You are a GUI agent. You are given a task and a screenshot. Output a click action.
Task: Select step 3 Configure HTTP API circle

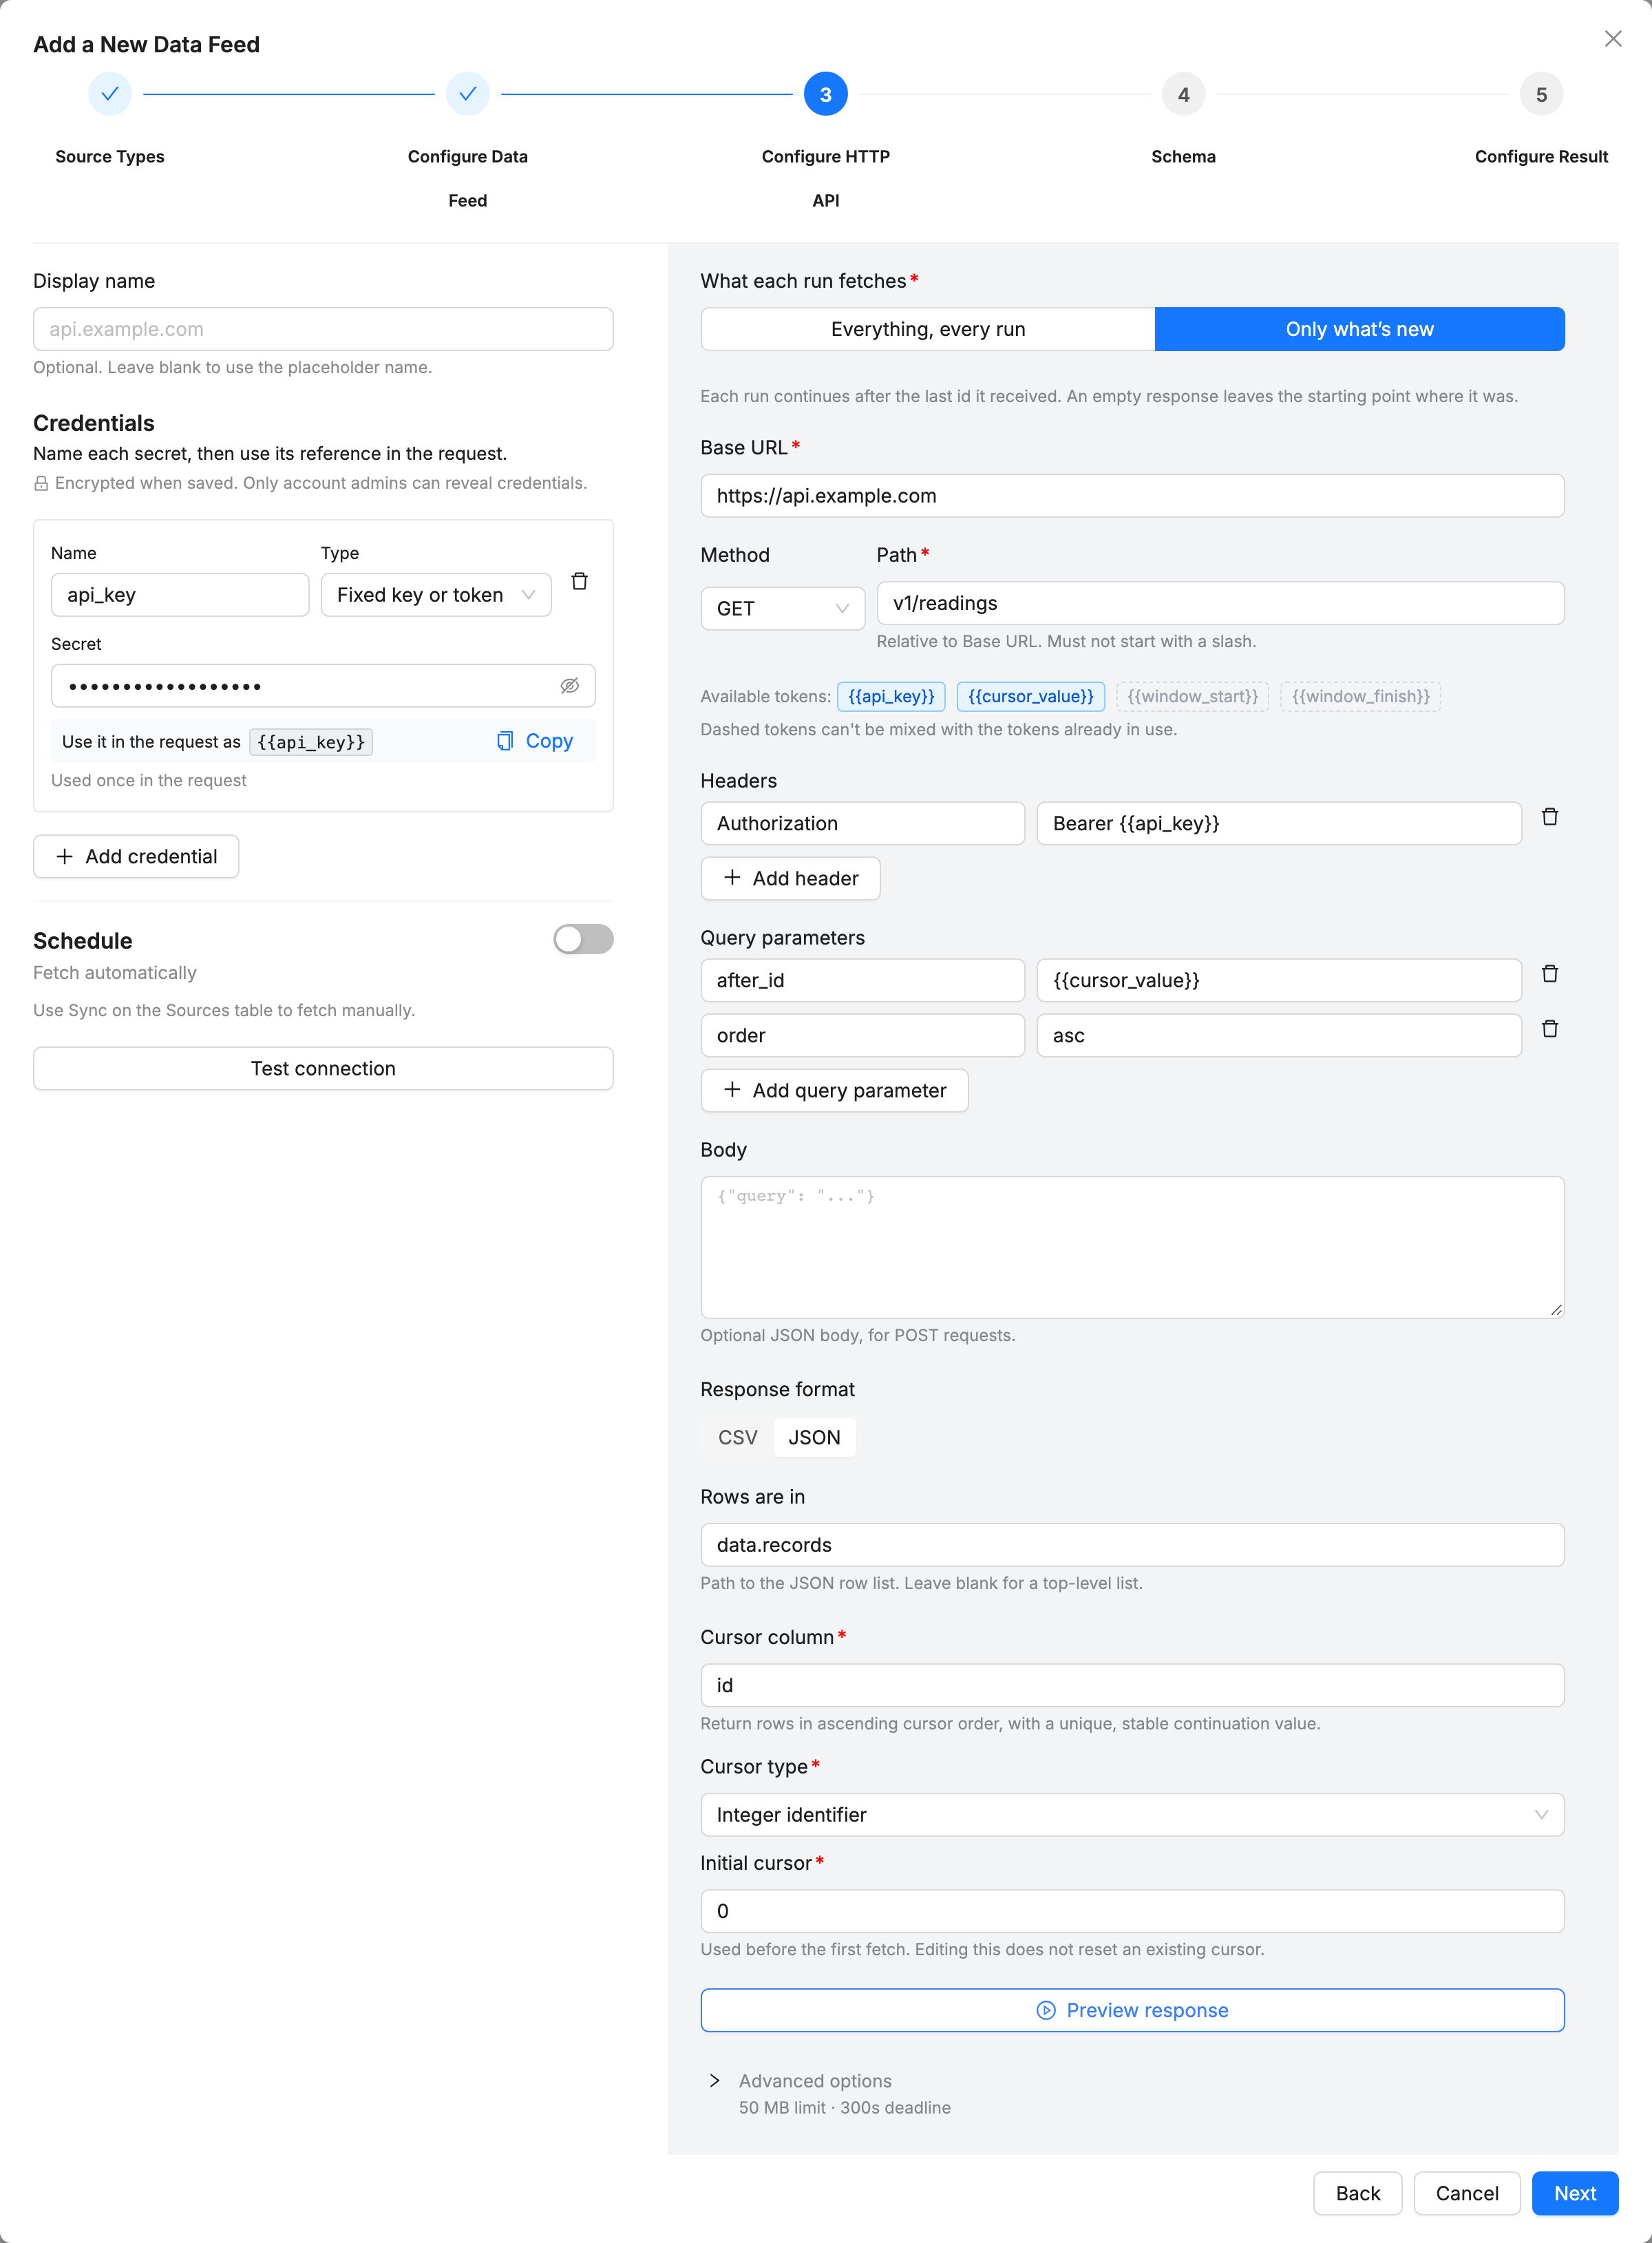coord(826,94)
